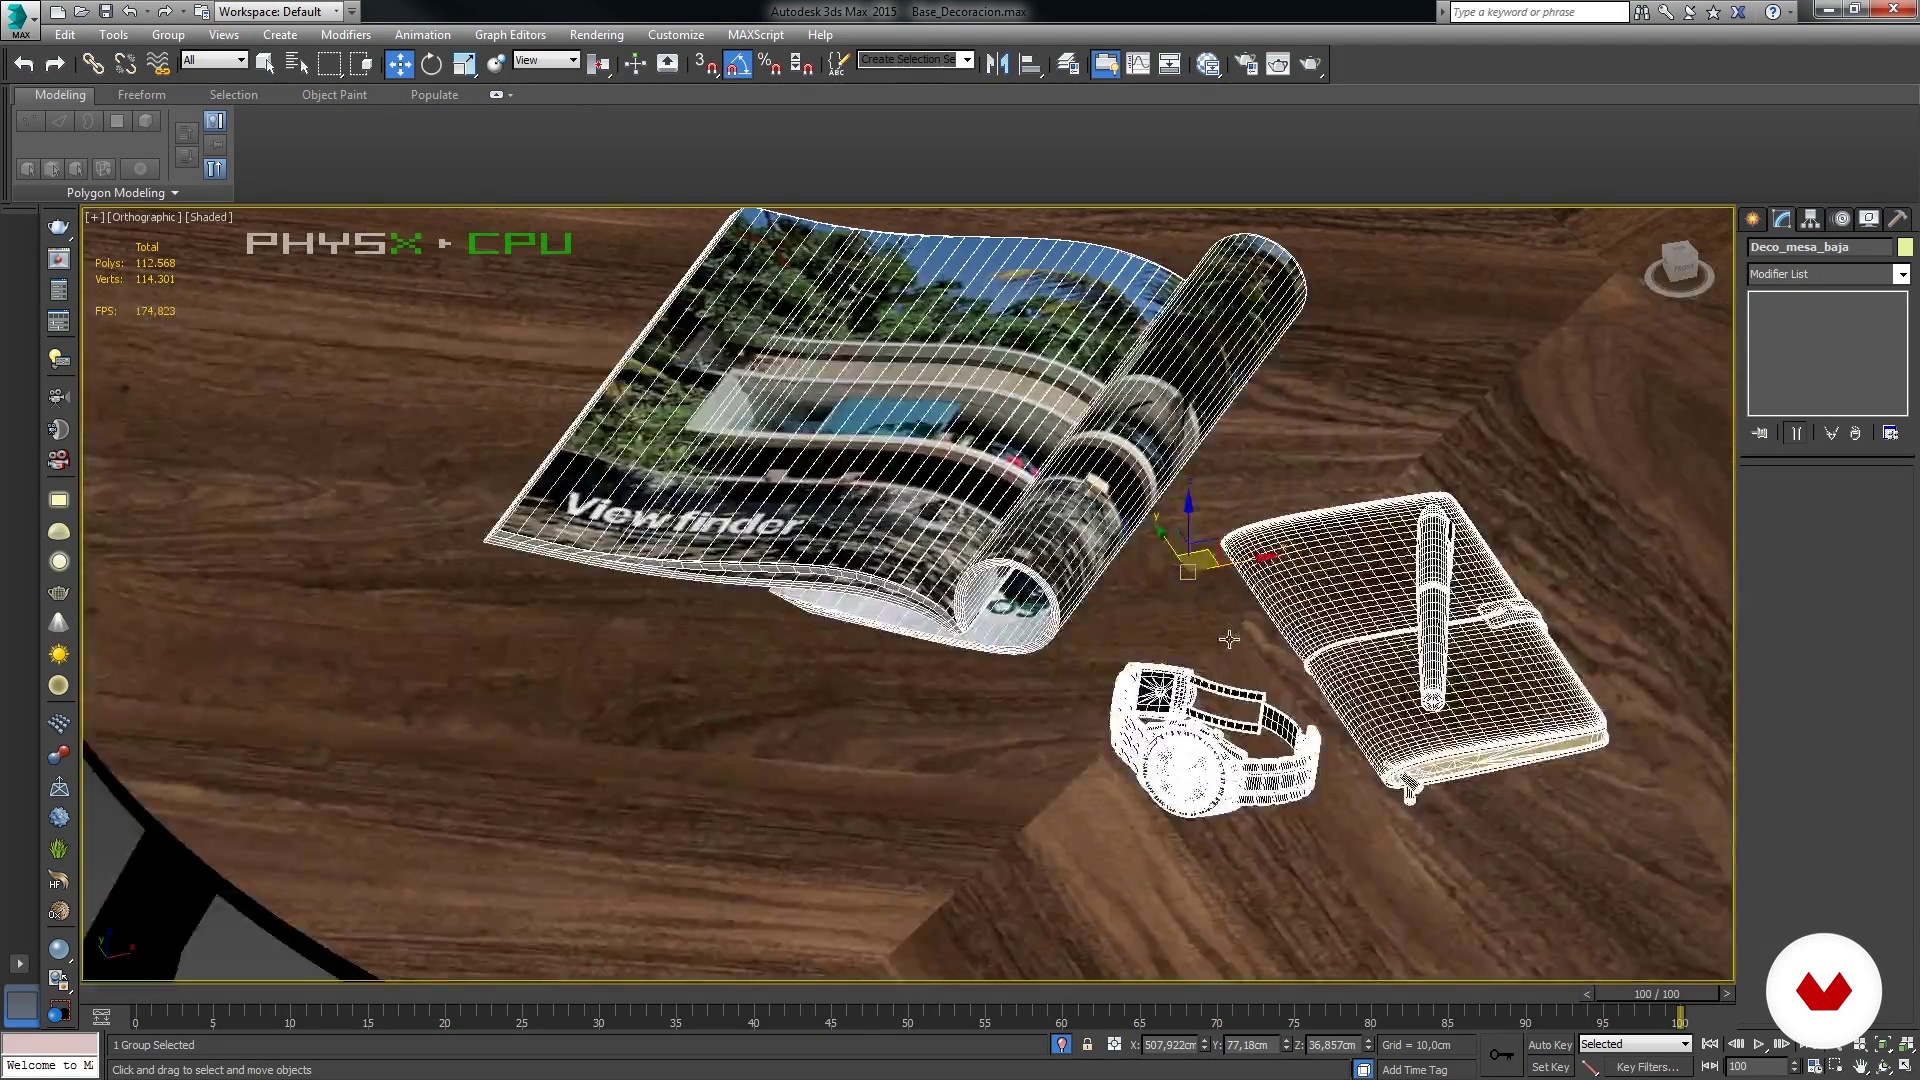
Task: Click the X coordinate field 507,922cm
Action: [1169, 1045]
